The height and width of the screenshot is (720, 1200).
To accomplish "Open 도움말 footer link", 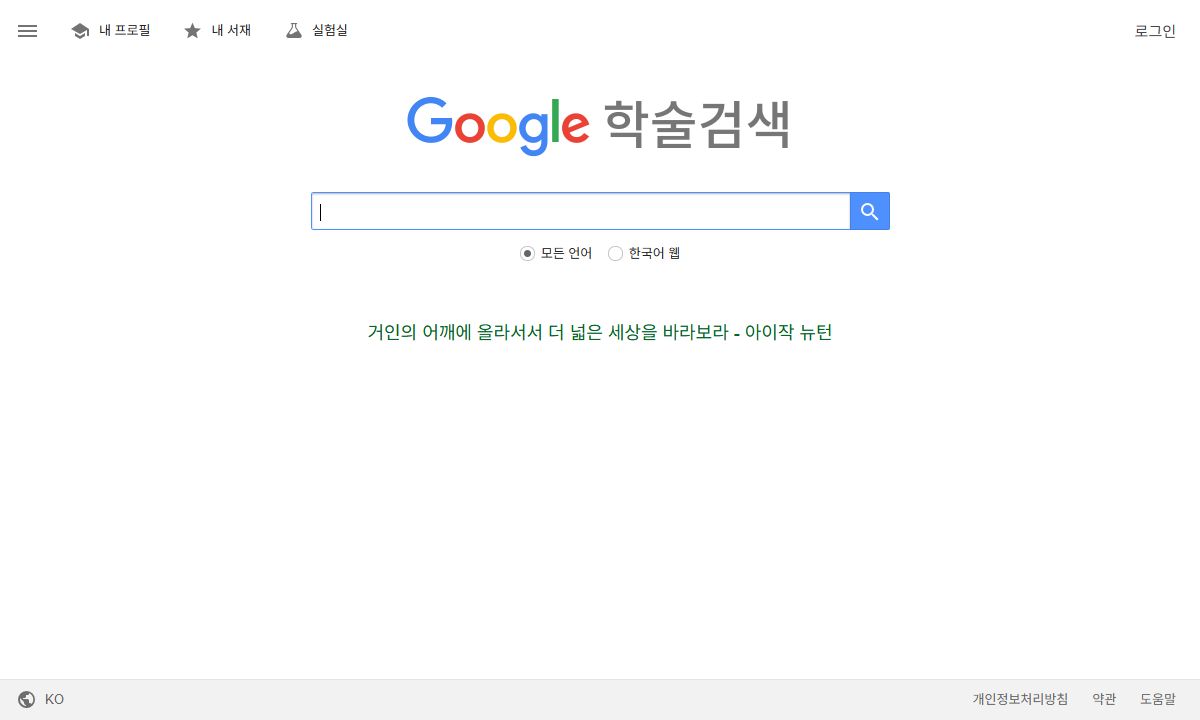I will tap(1158, 700).
